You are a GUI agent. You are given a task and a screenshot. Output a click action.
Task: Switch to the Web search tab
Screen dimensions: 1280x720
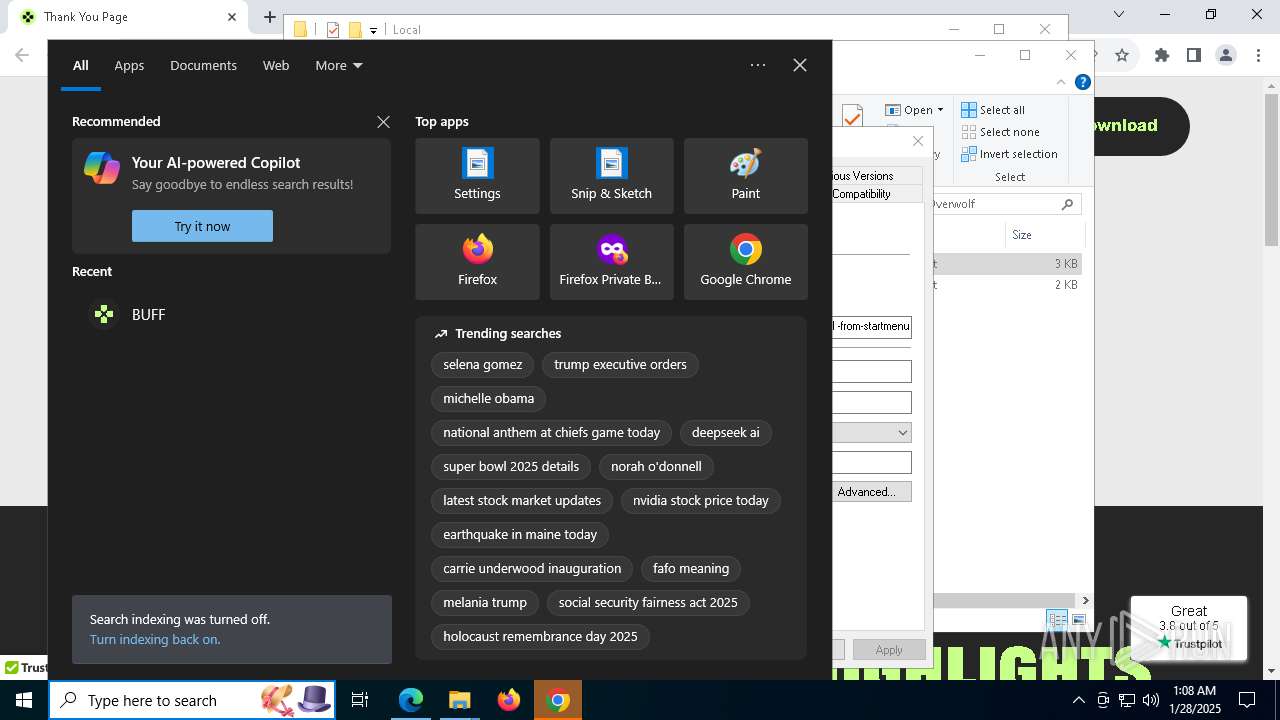tap(276, 65)
